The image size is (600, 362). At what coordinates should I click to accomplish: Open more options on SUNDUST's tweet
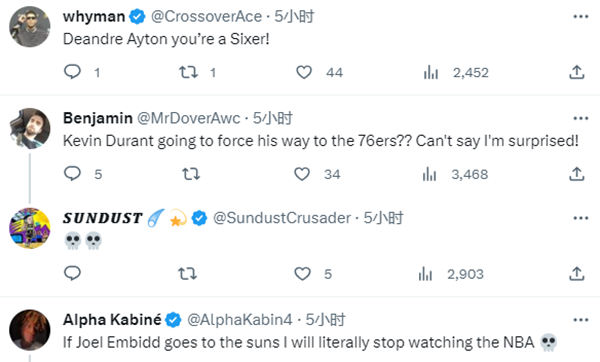[x=581, y=218]
